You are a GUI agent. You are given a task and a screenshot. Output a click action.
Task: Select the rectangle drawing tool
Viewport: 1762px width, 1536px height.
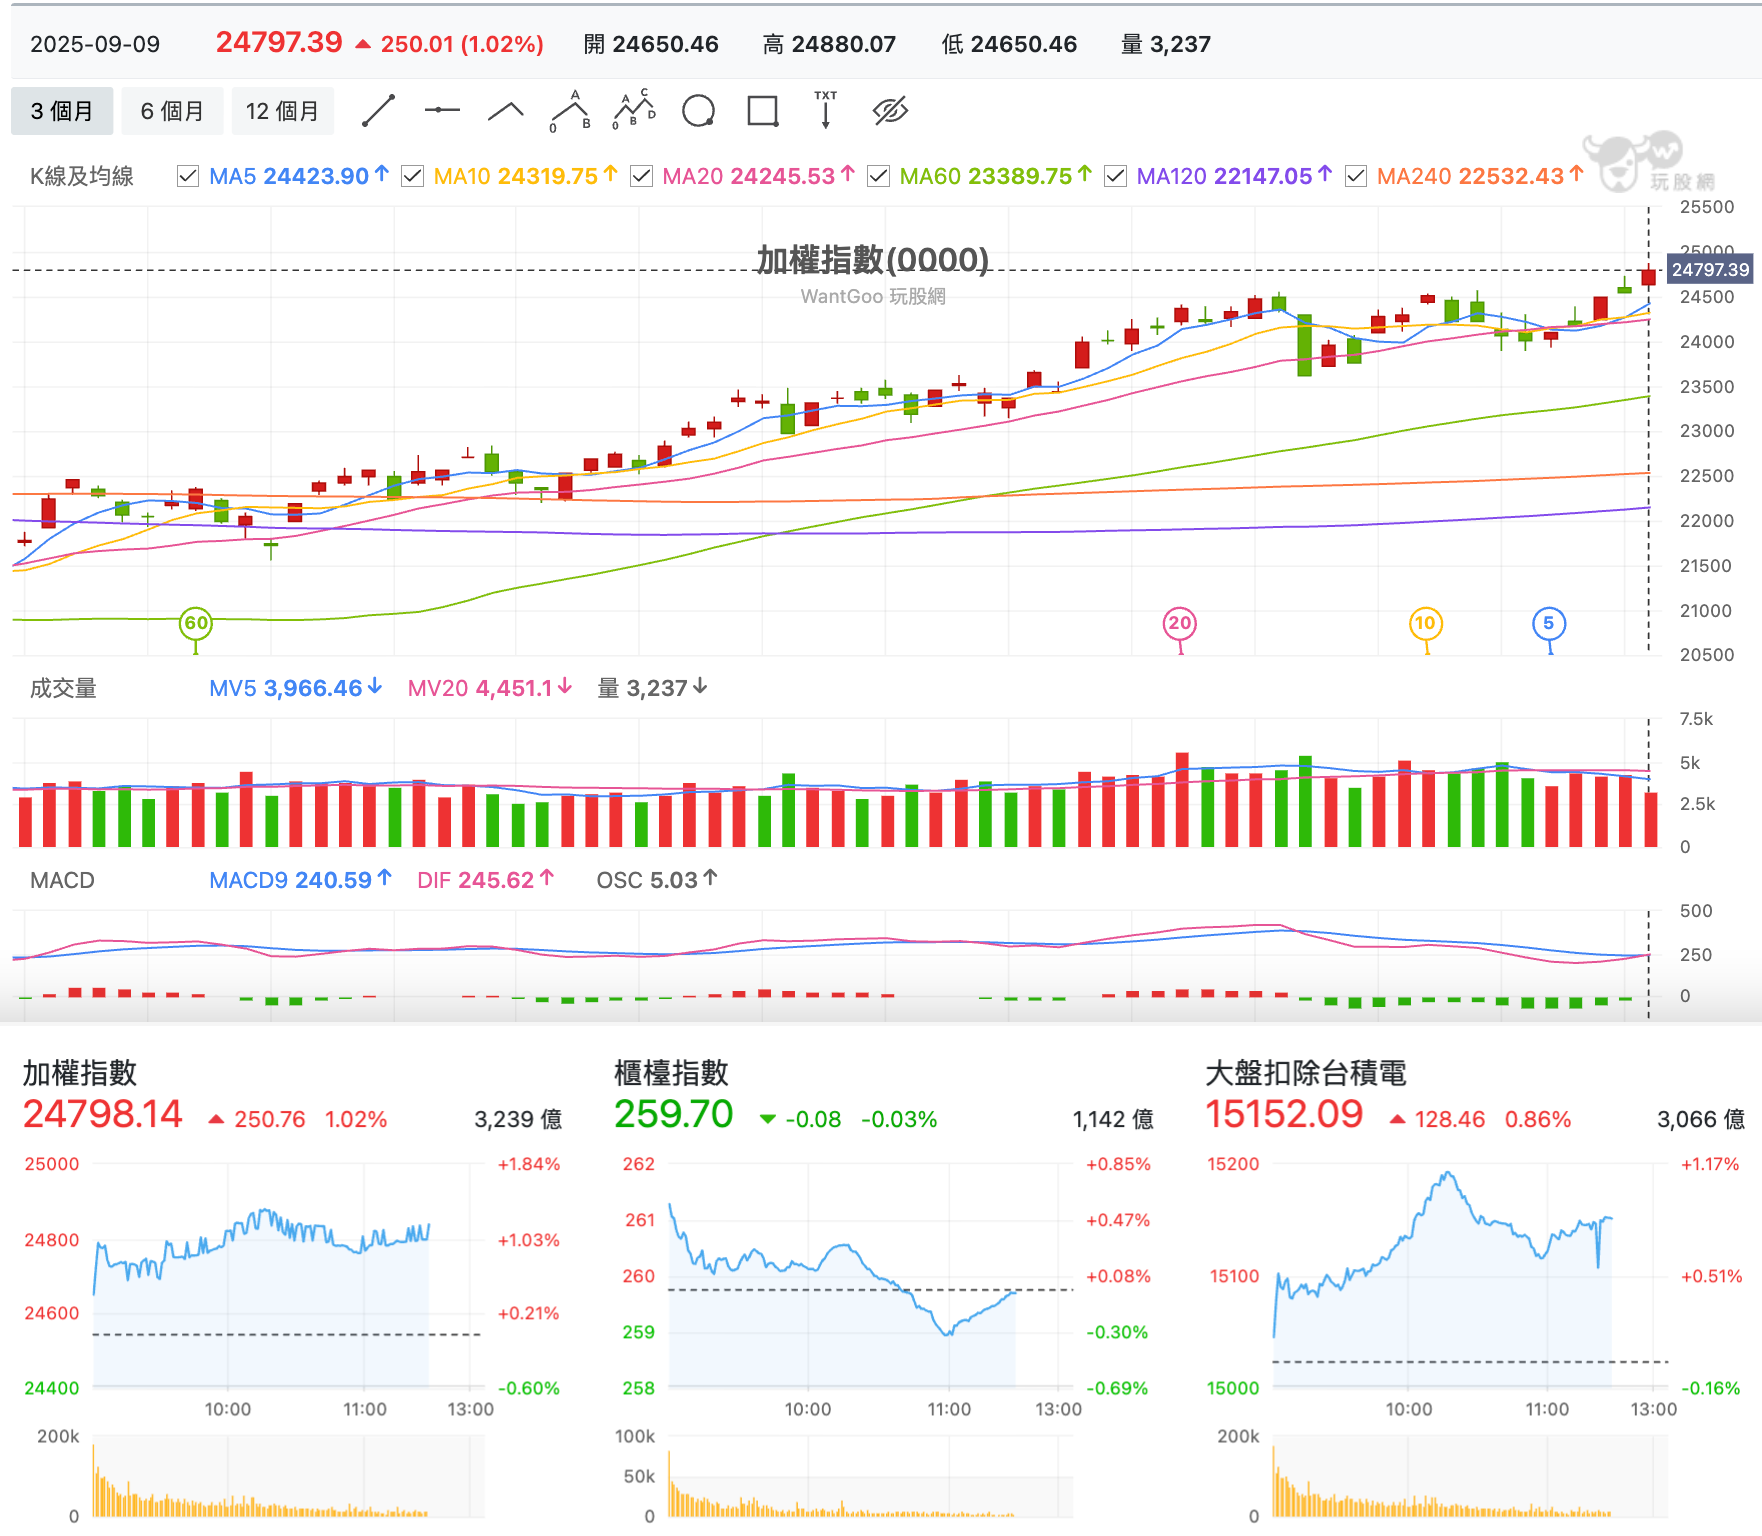763,111
